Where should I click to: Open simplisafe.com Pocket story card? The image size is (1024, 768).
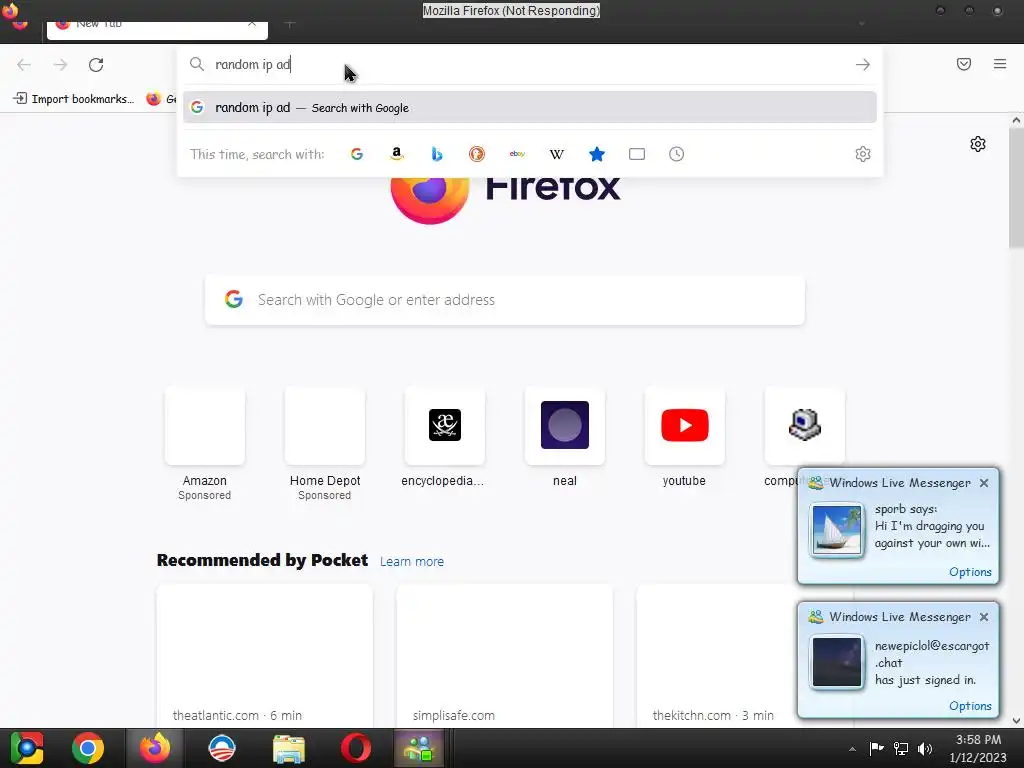(x=504, y=656)
